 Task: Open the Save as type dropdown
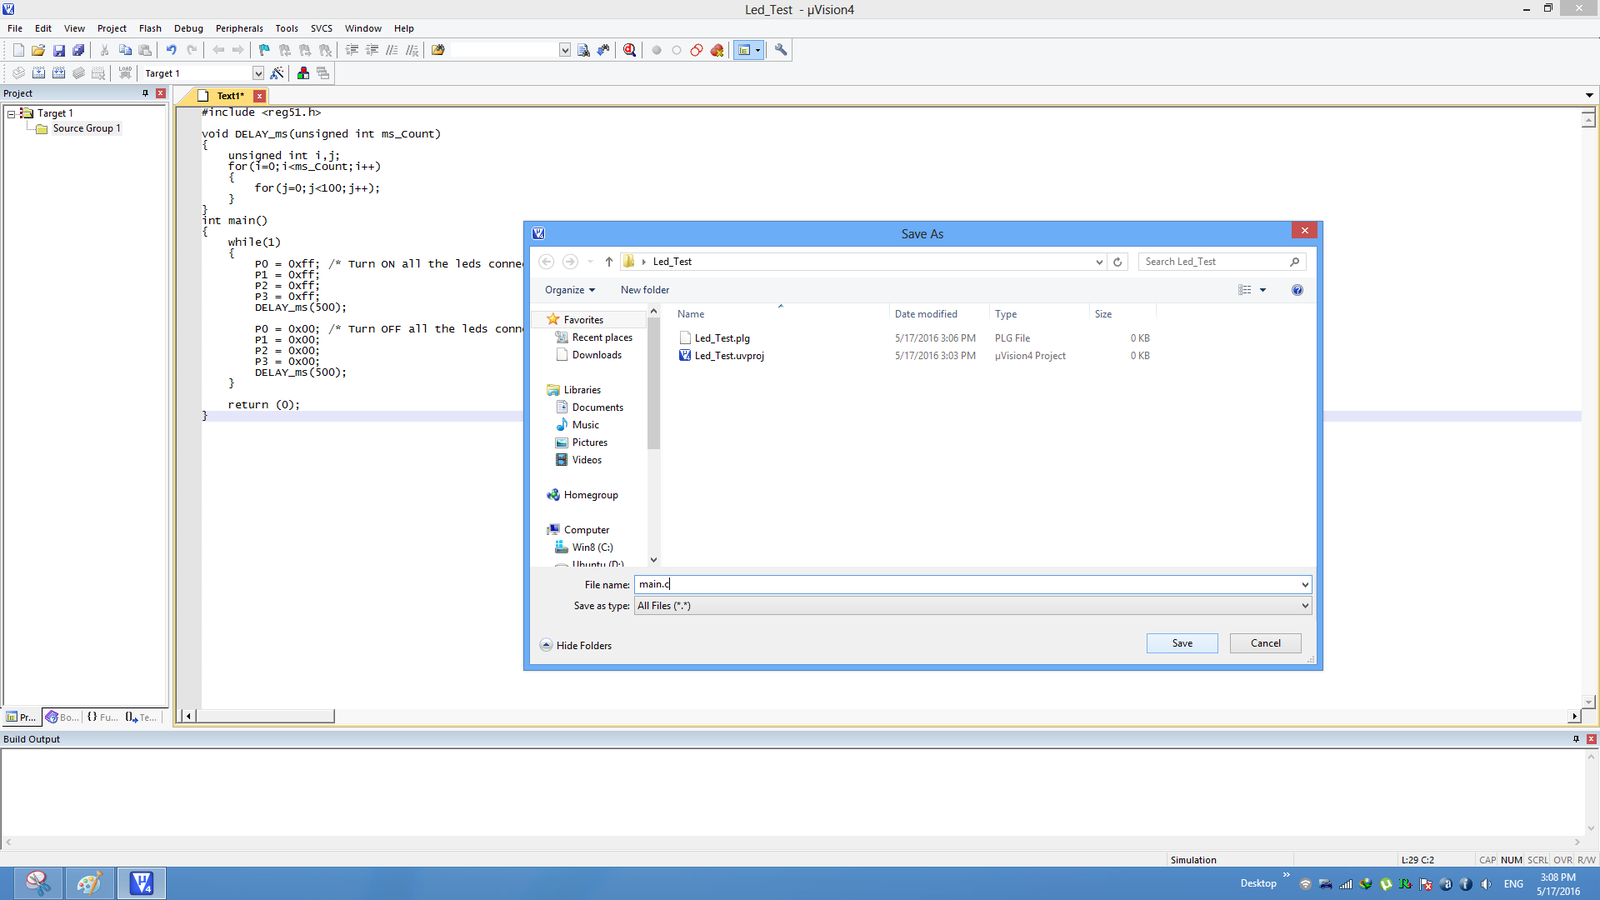tap(1305, 606)
